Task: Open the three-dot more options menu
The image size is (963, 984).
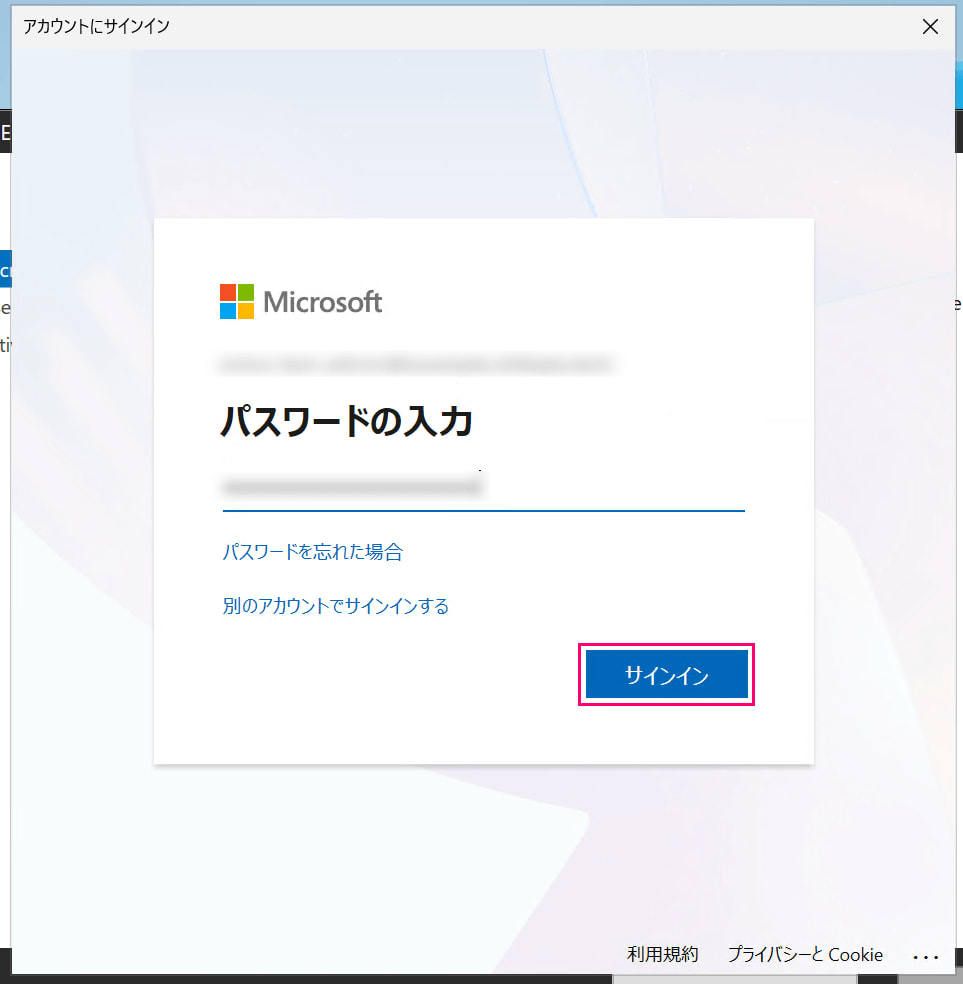Action: pos(925,957)
